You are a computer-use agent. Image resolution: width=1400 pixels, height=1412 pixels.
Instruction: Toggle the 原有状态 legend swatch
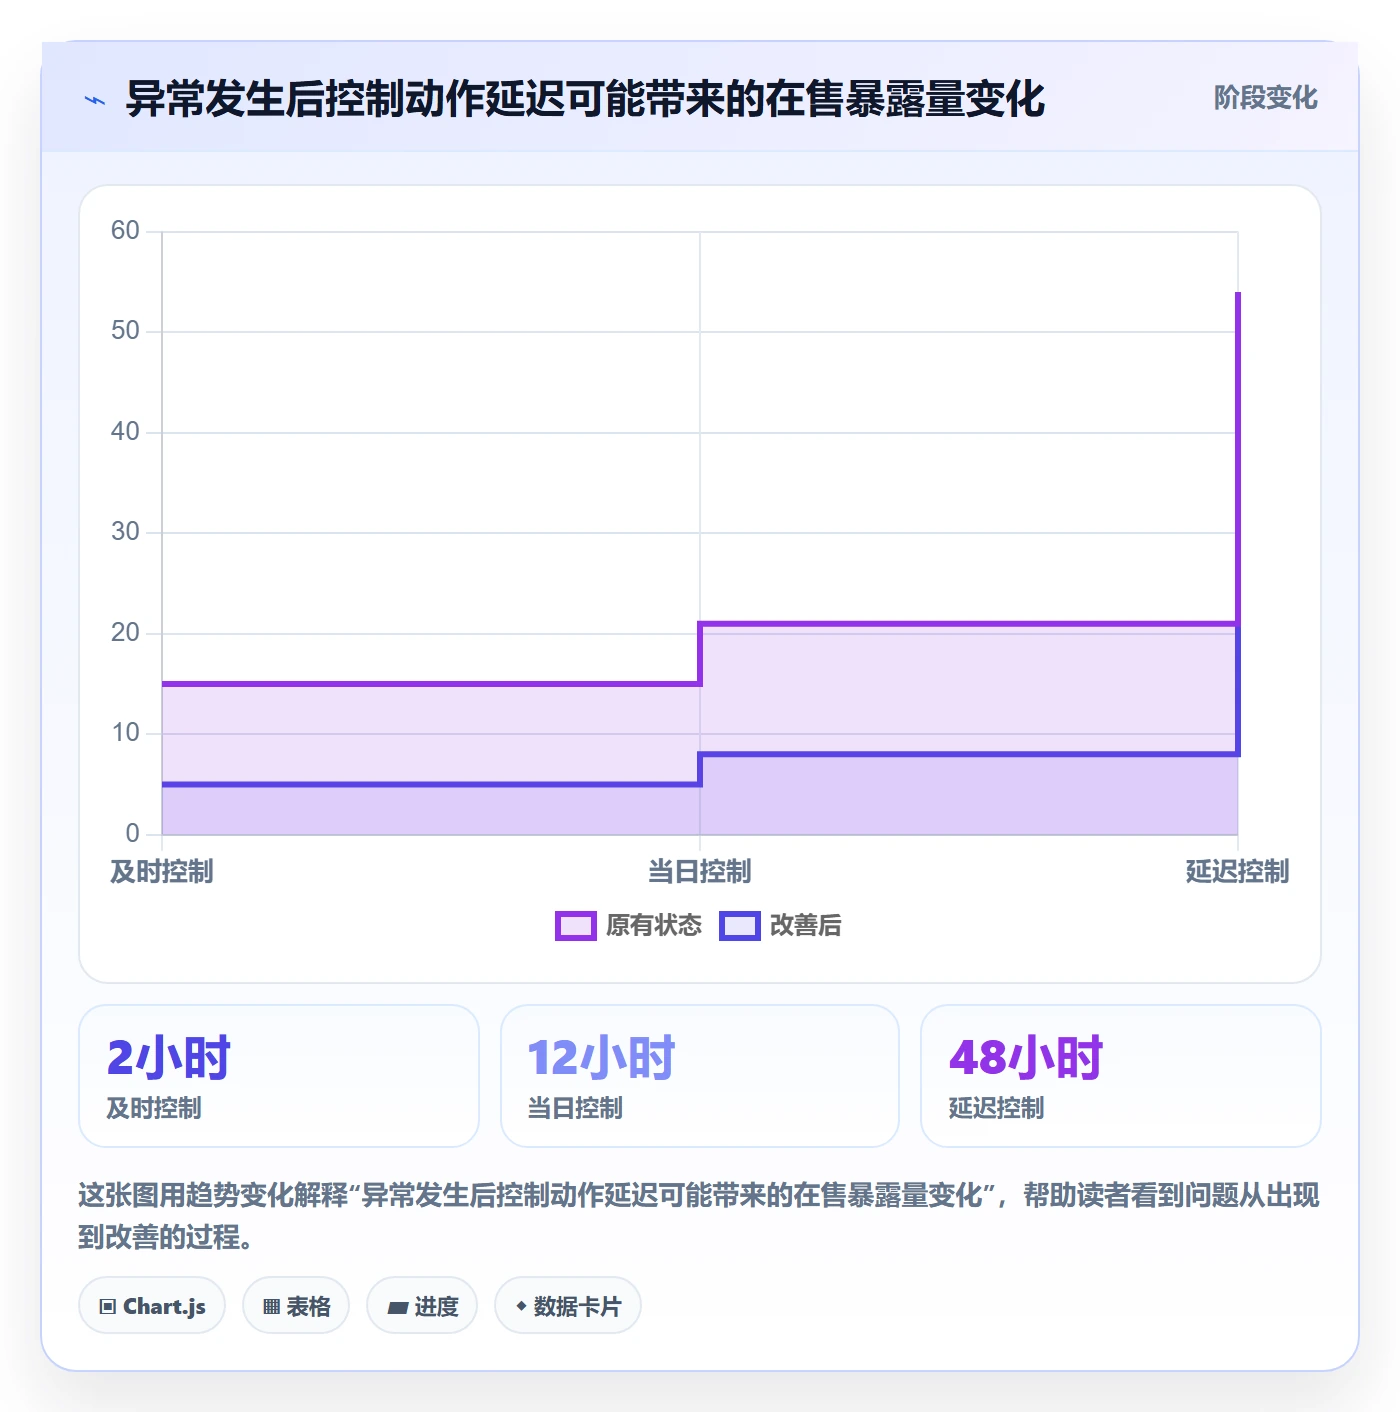pos(576,926)
